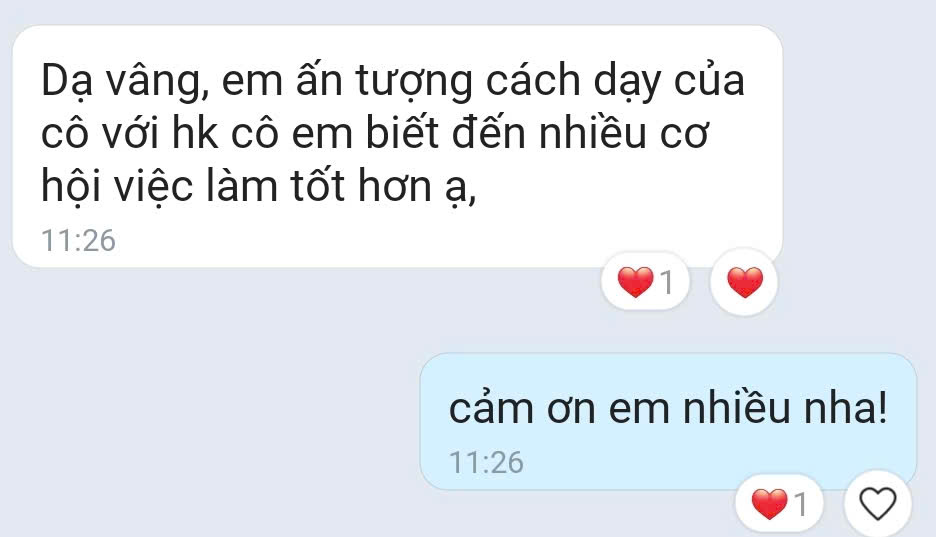
Task: Tap outlined heart button on sent message
Action: (878, 504)
